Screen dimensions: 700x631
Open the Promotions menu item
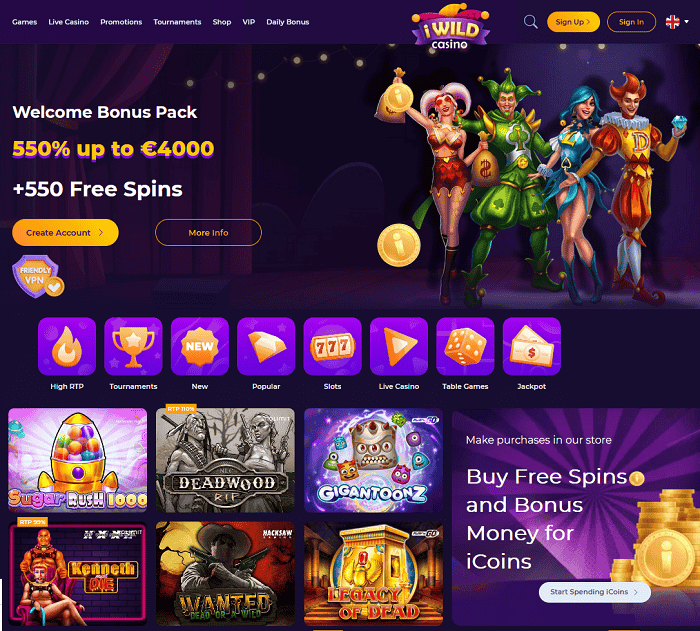pos(121,22)
